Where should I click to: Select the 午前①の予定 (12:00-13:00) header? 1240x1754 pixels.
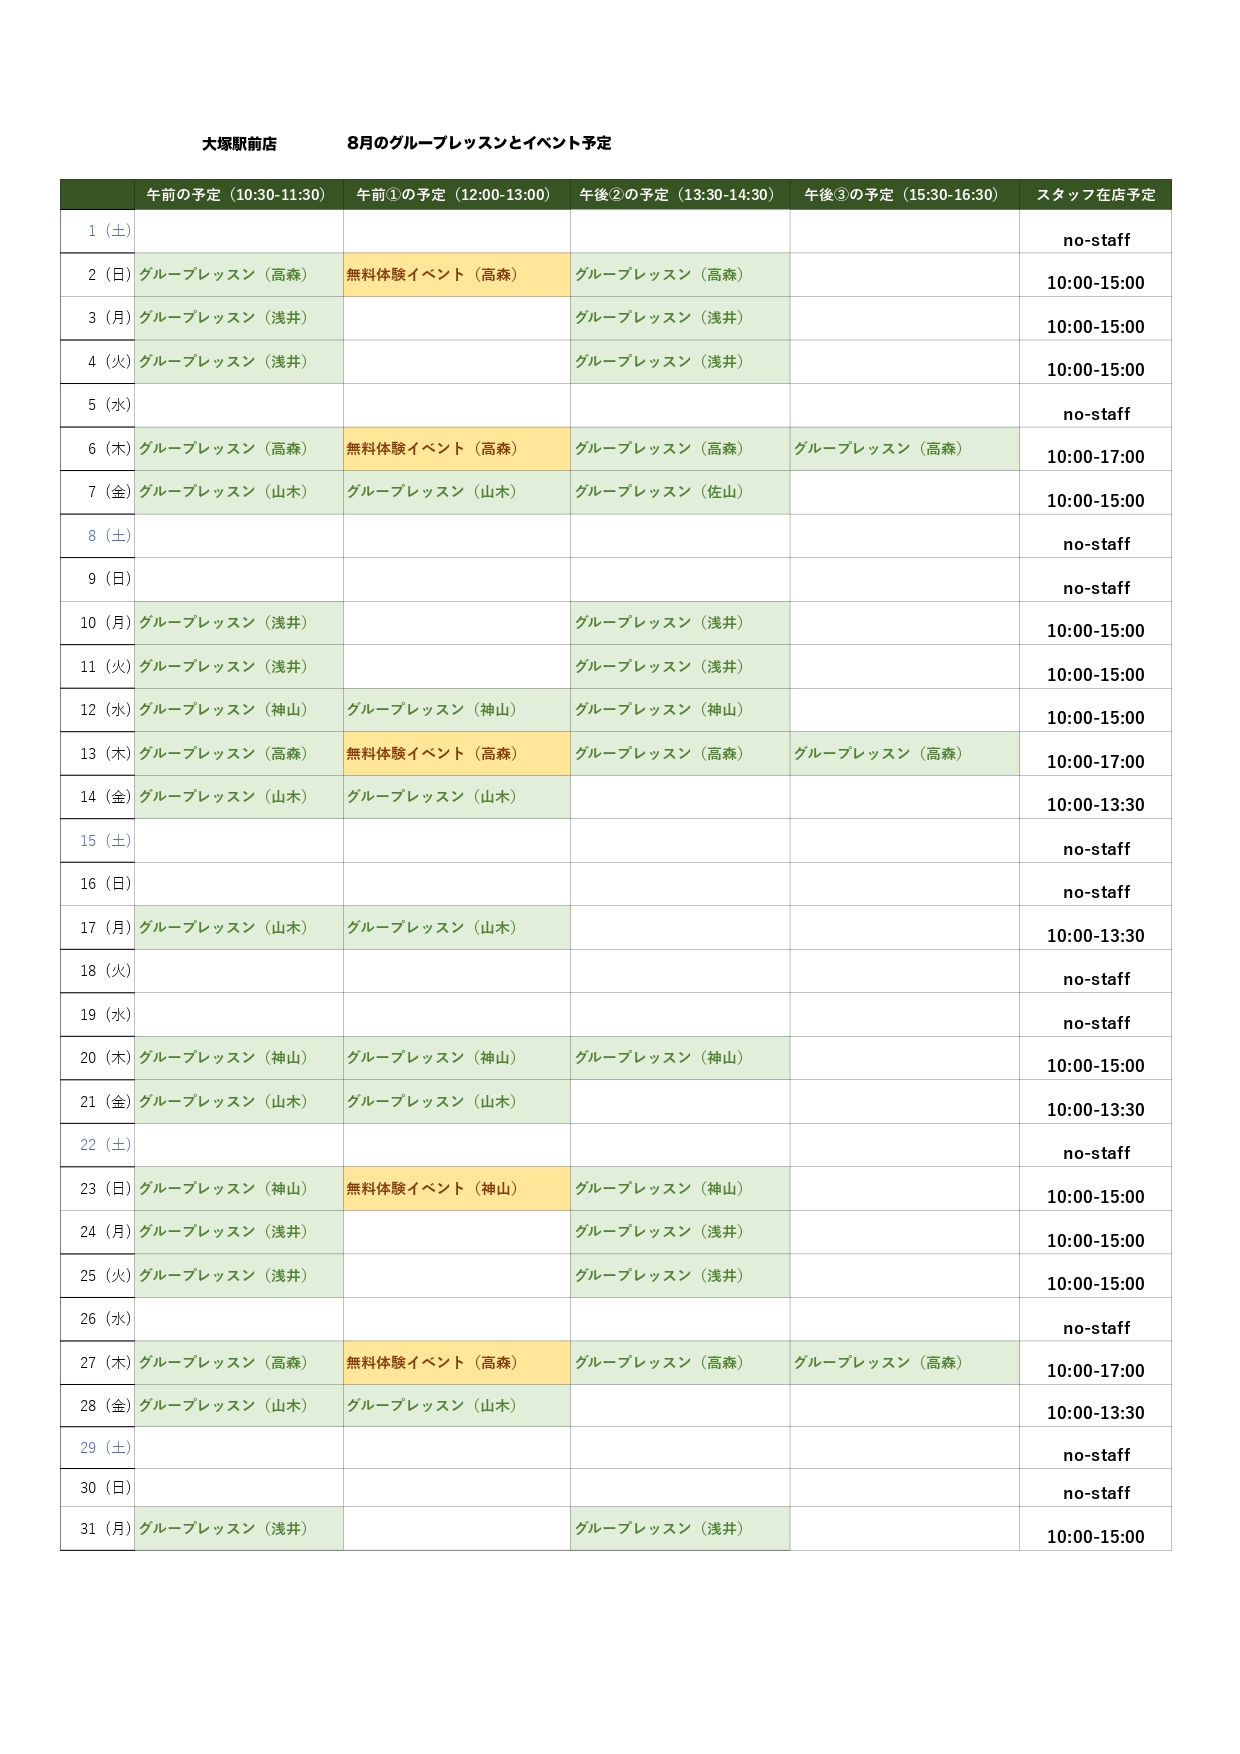457,195
